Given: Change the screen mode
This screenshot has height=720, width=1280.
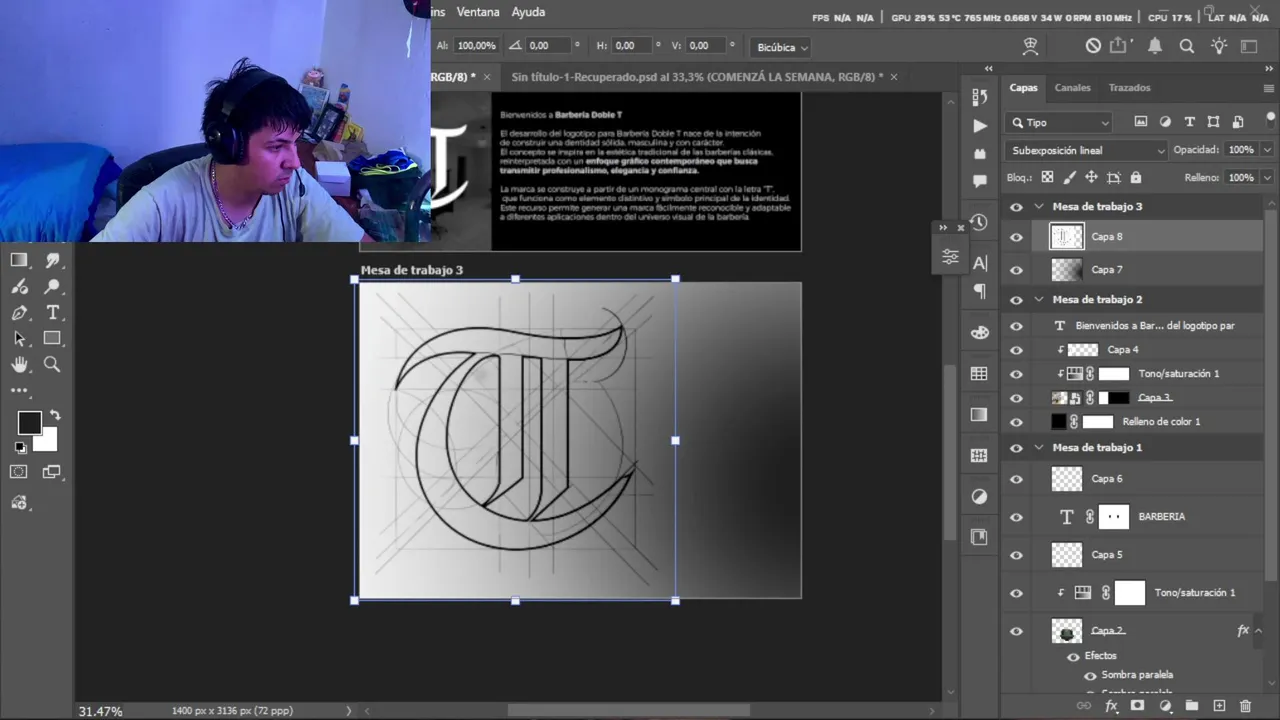Looking at the screenshot, I should (52, 472).
